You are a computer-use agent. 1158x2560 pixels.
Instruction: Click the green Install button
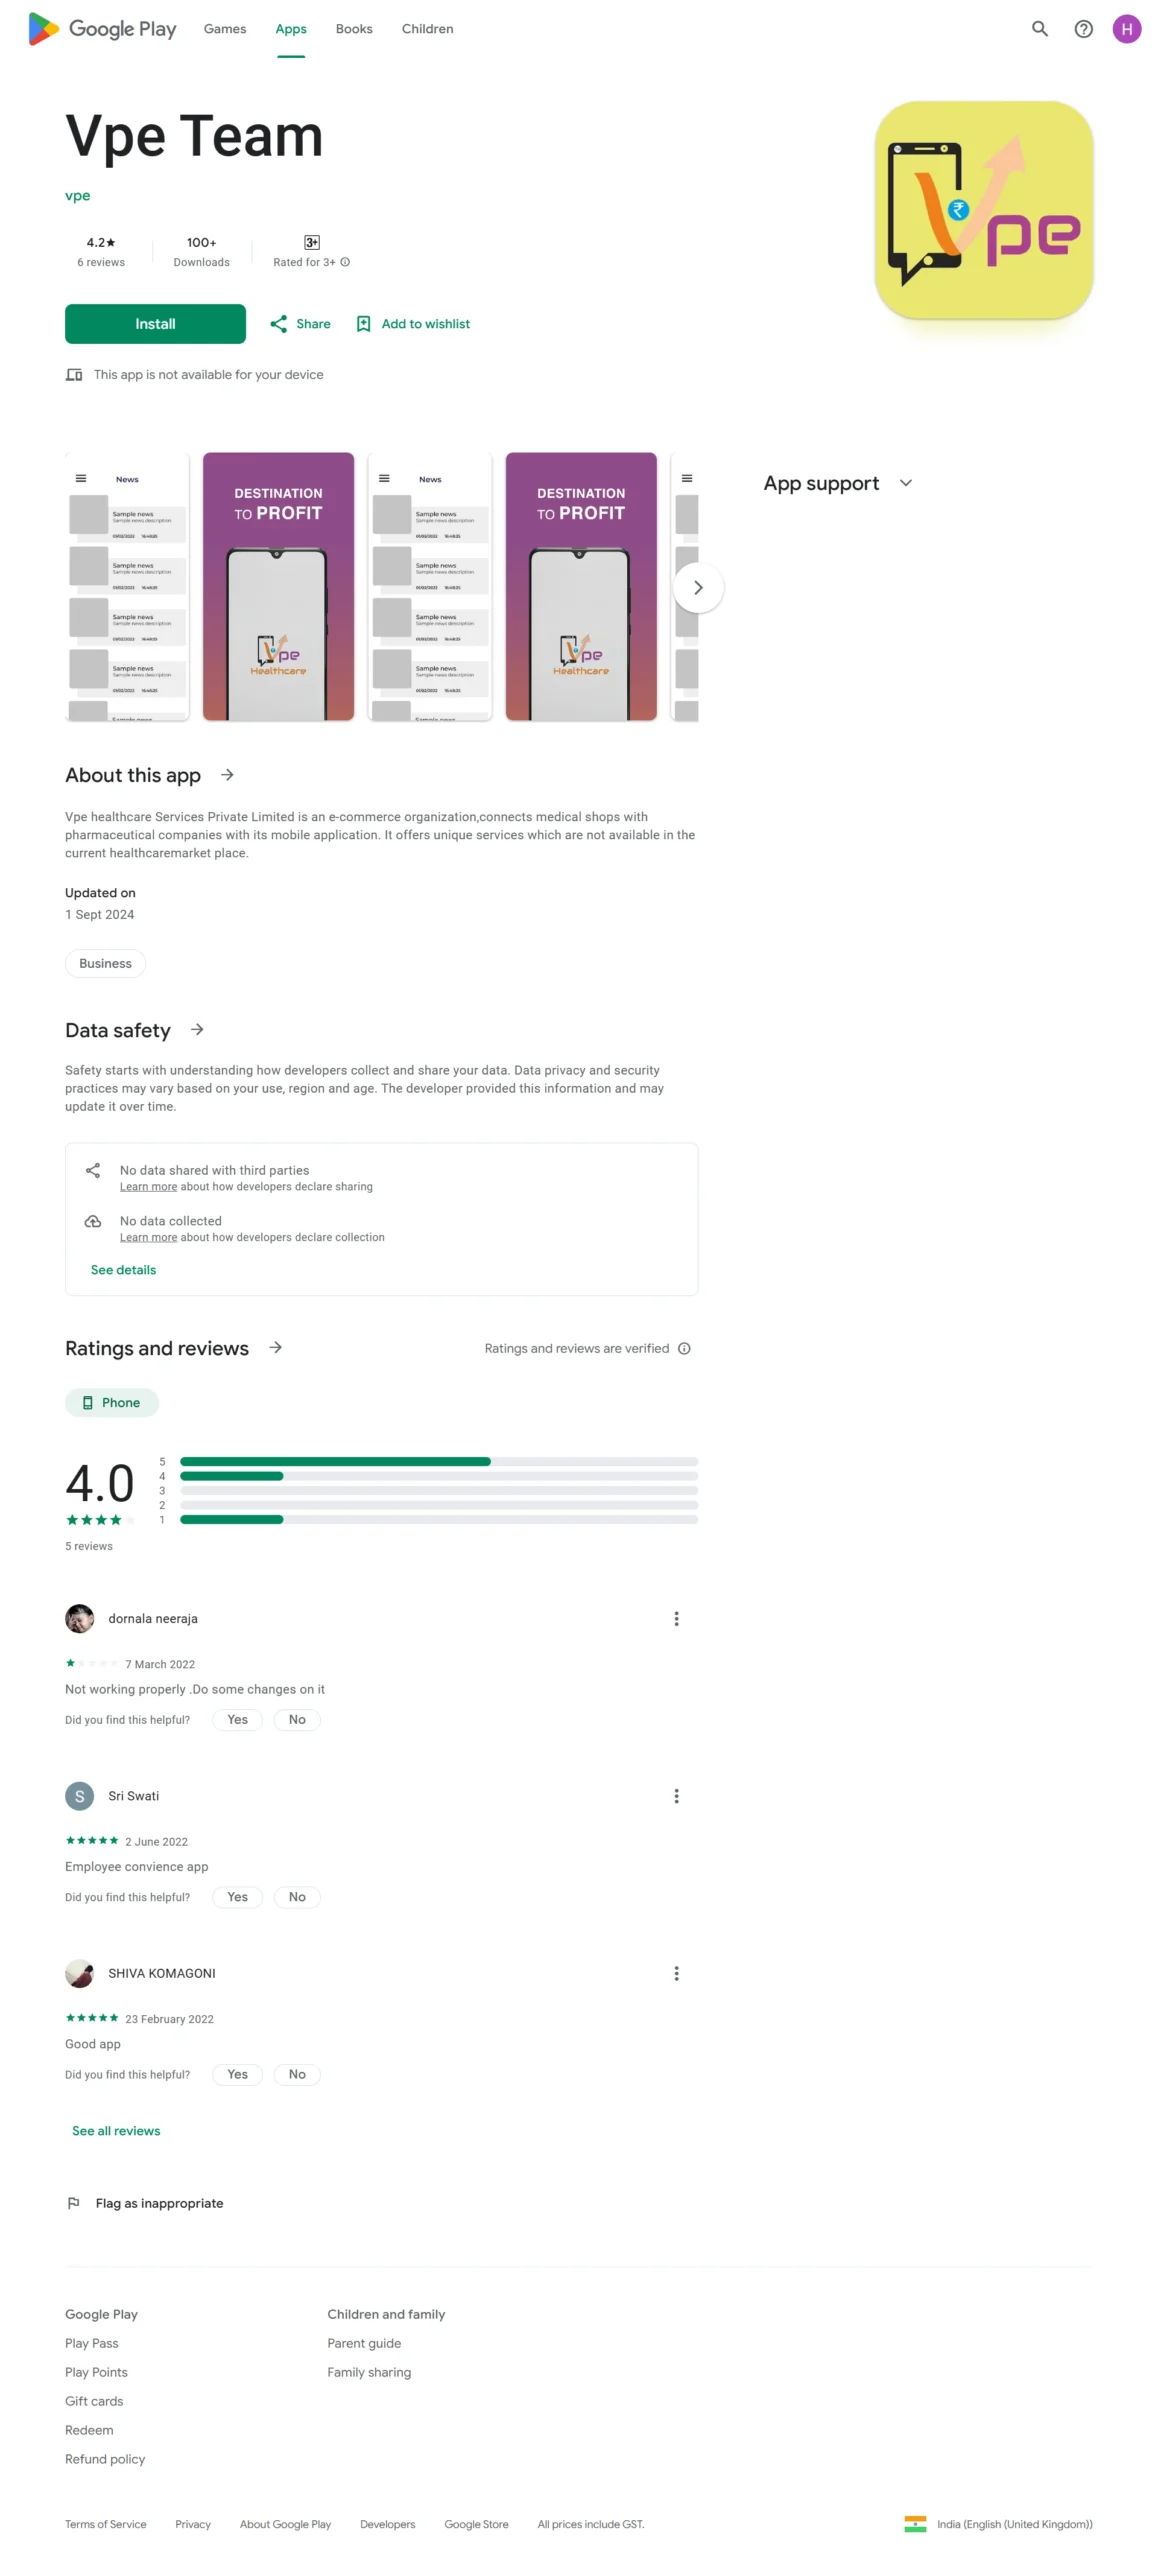pos(155,323)
